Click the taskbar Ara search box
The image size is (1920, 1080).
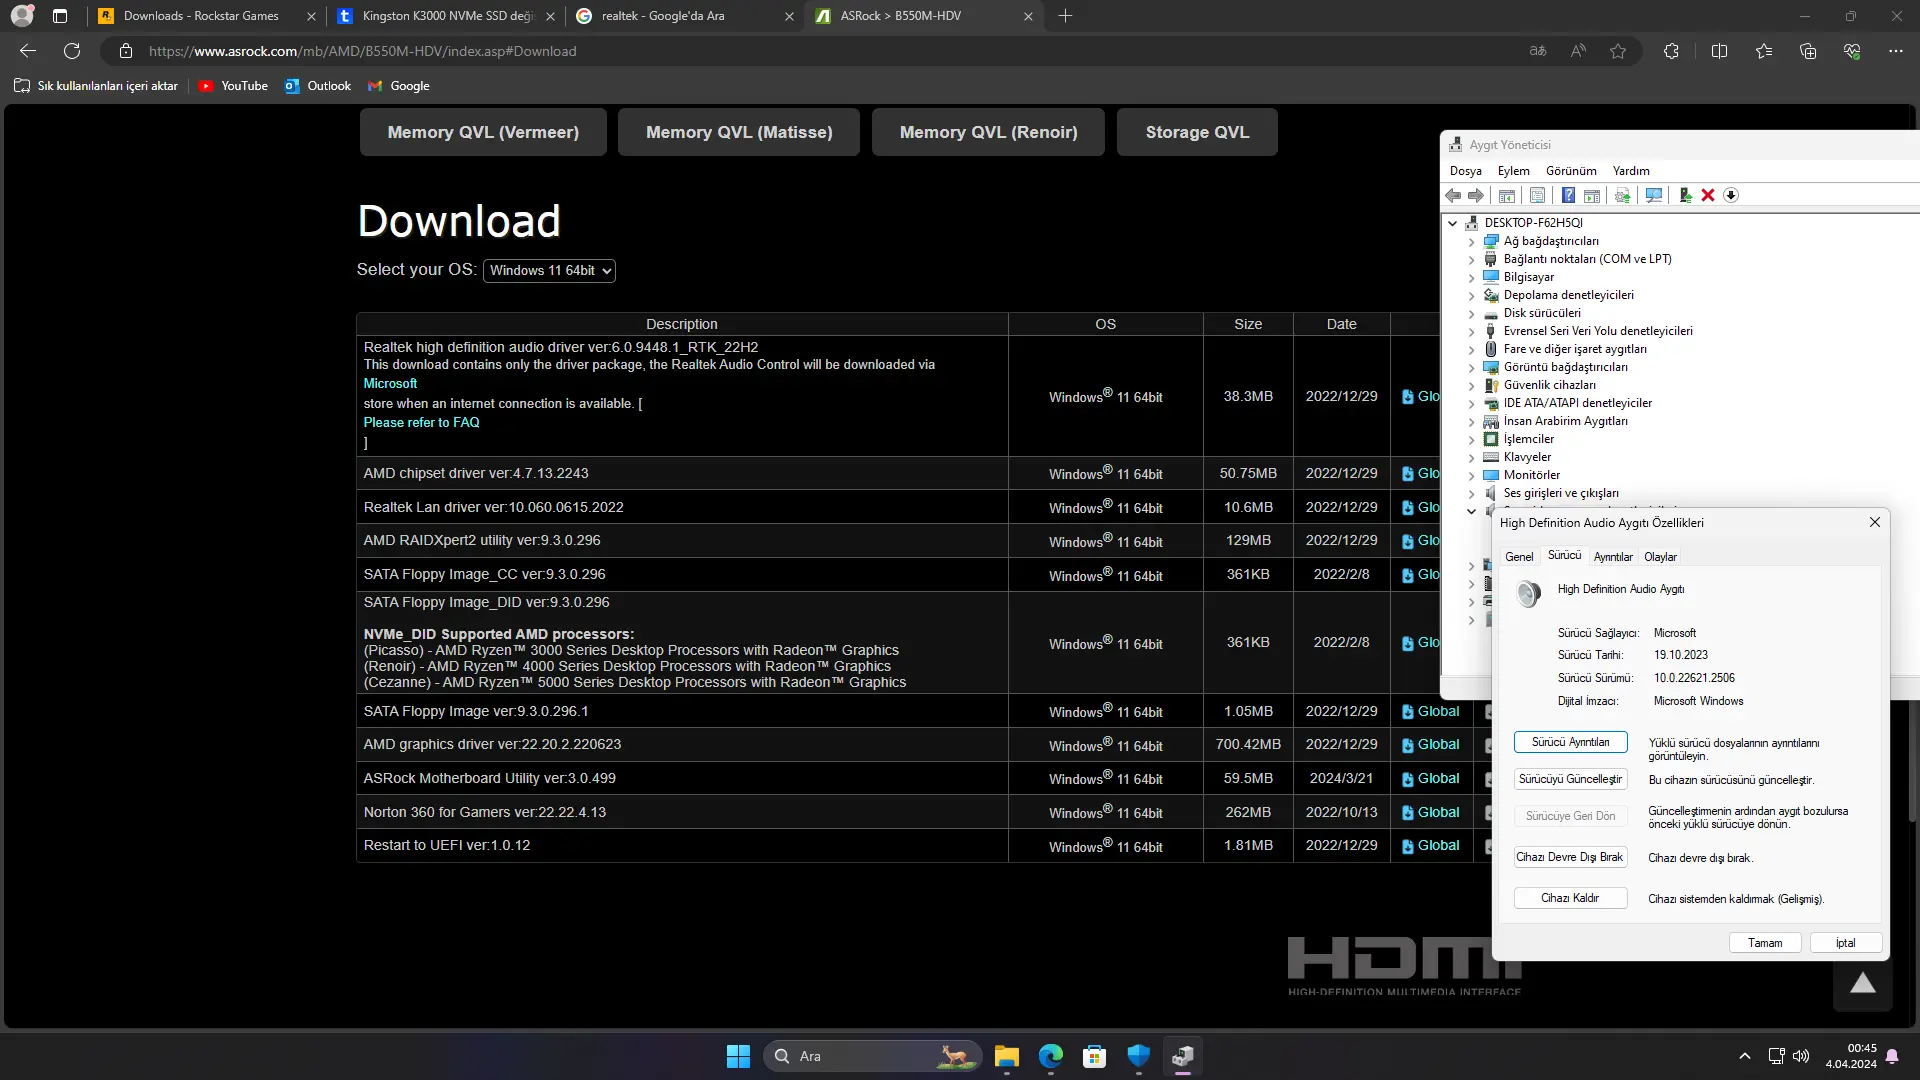pyautogui.click(x=873, y=1056)
